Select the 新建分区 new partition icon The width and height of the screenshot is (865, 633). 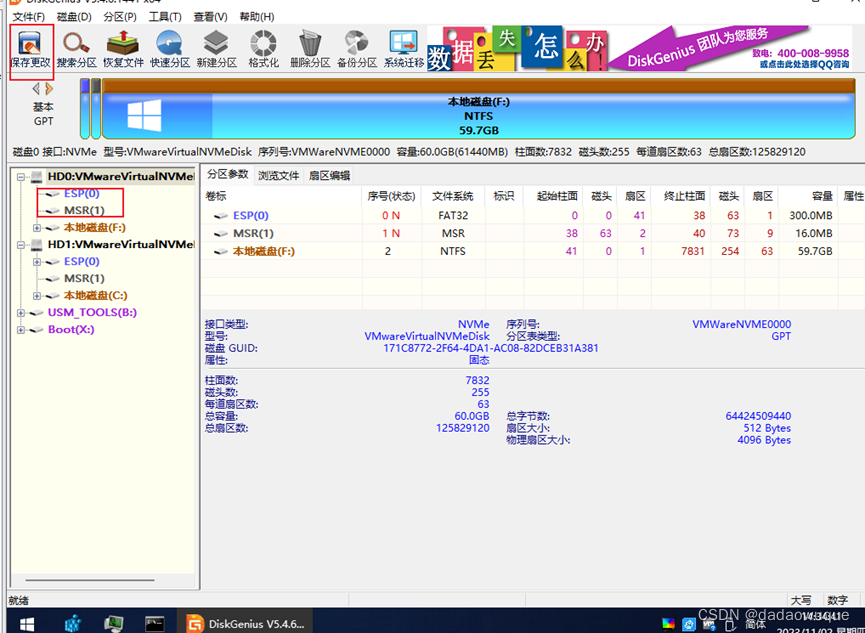[216, 49]
